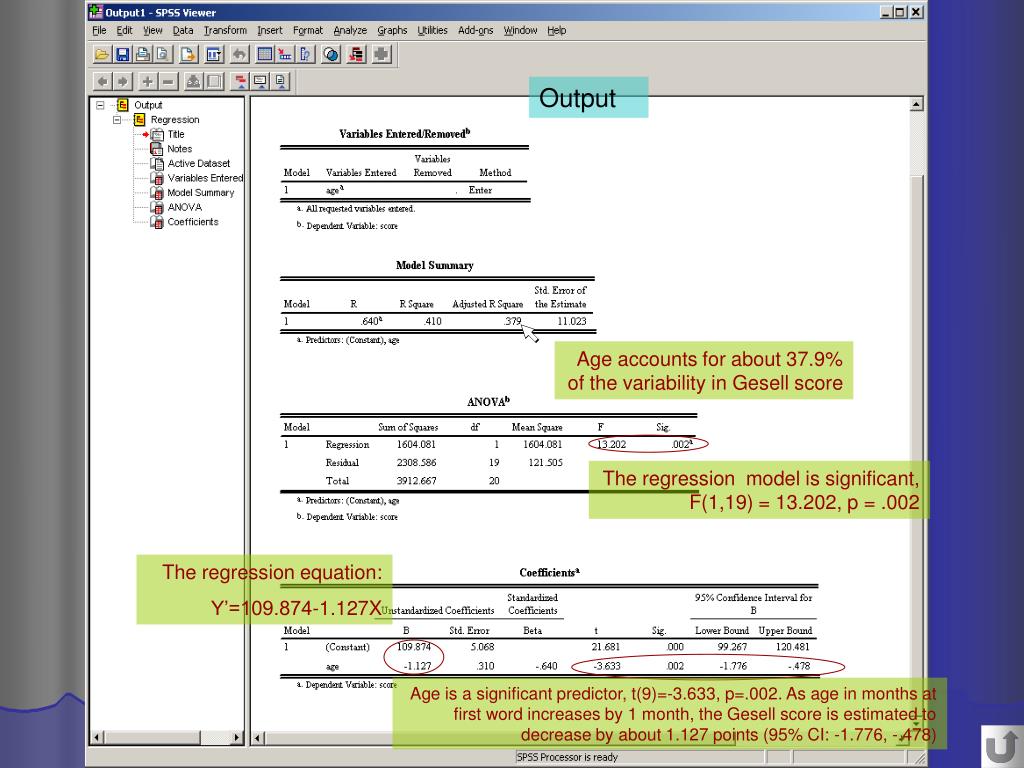The width and height of the screenshot is (1024, 768).
Task: Select the Title item in the outline
Action: click(x=176, y=134)
